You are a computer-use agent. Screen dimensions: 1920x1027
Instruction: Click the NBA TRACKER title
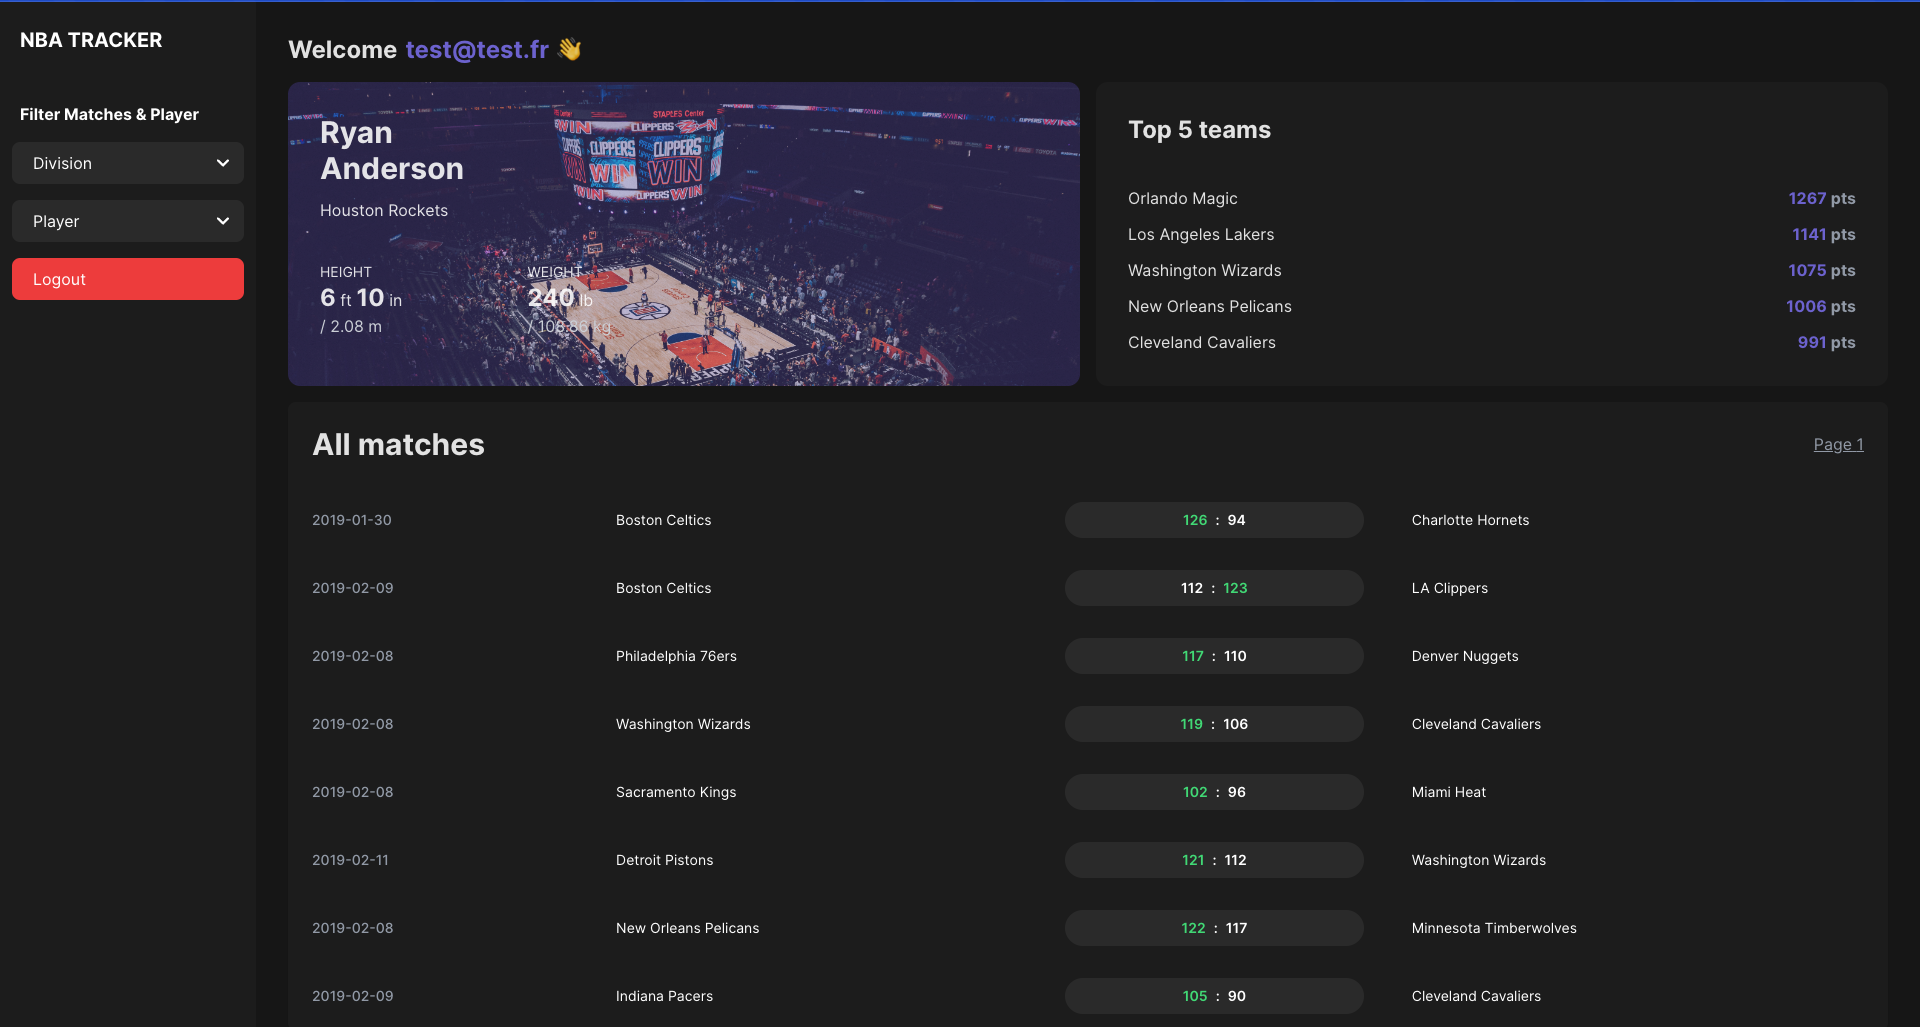(91, 40)
